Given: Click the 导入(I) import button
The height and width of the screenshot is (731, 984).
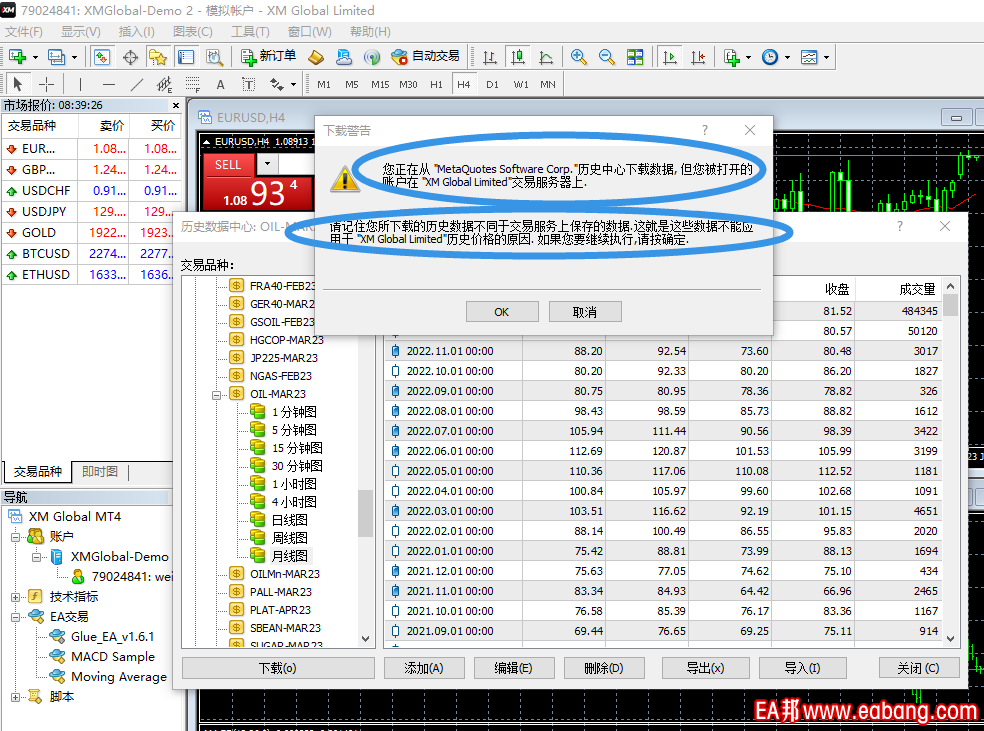Looking at the screenshot, I should pyautogui.click(x=803, y=668).
